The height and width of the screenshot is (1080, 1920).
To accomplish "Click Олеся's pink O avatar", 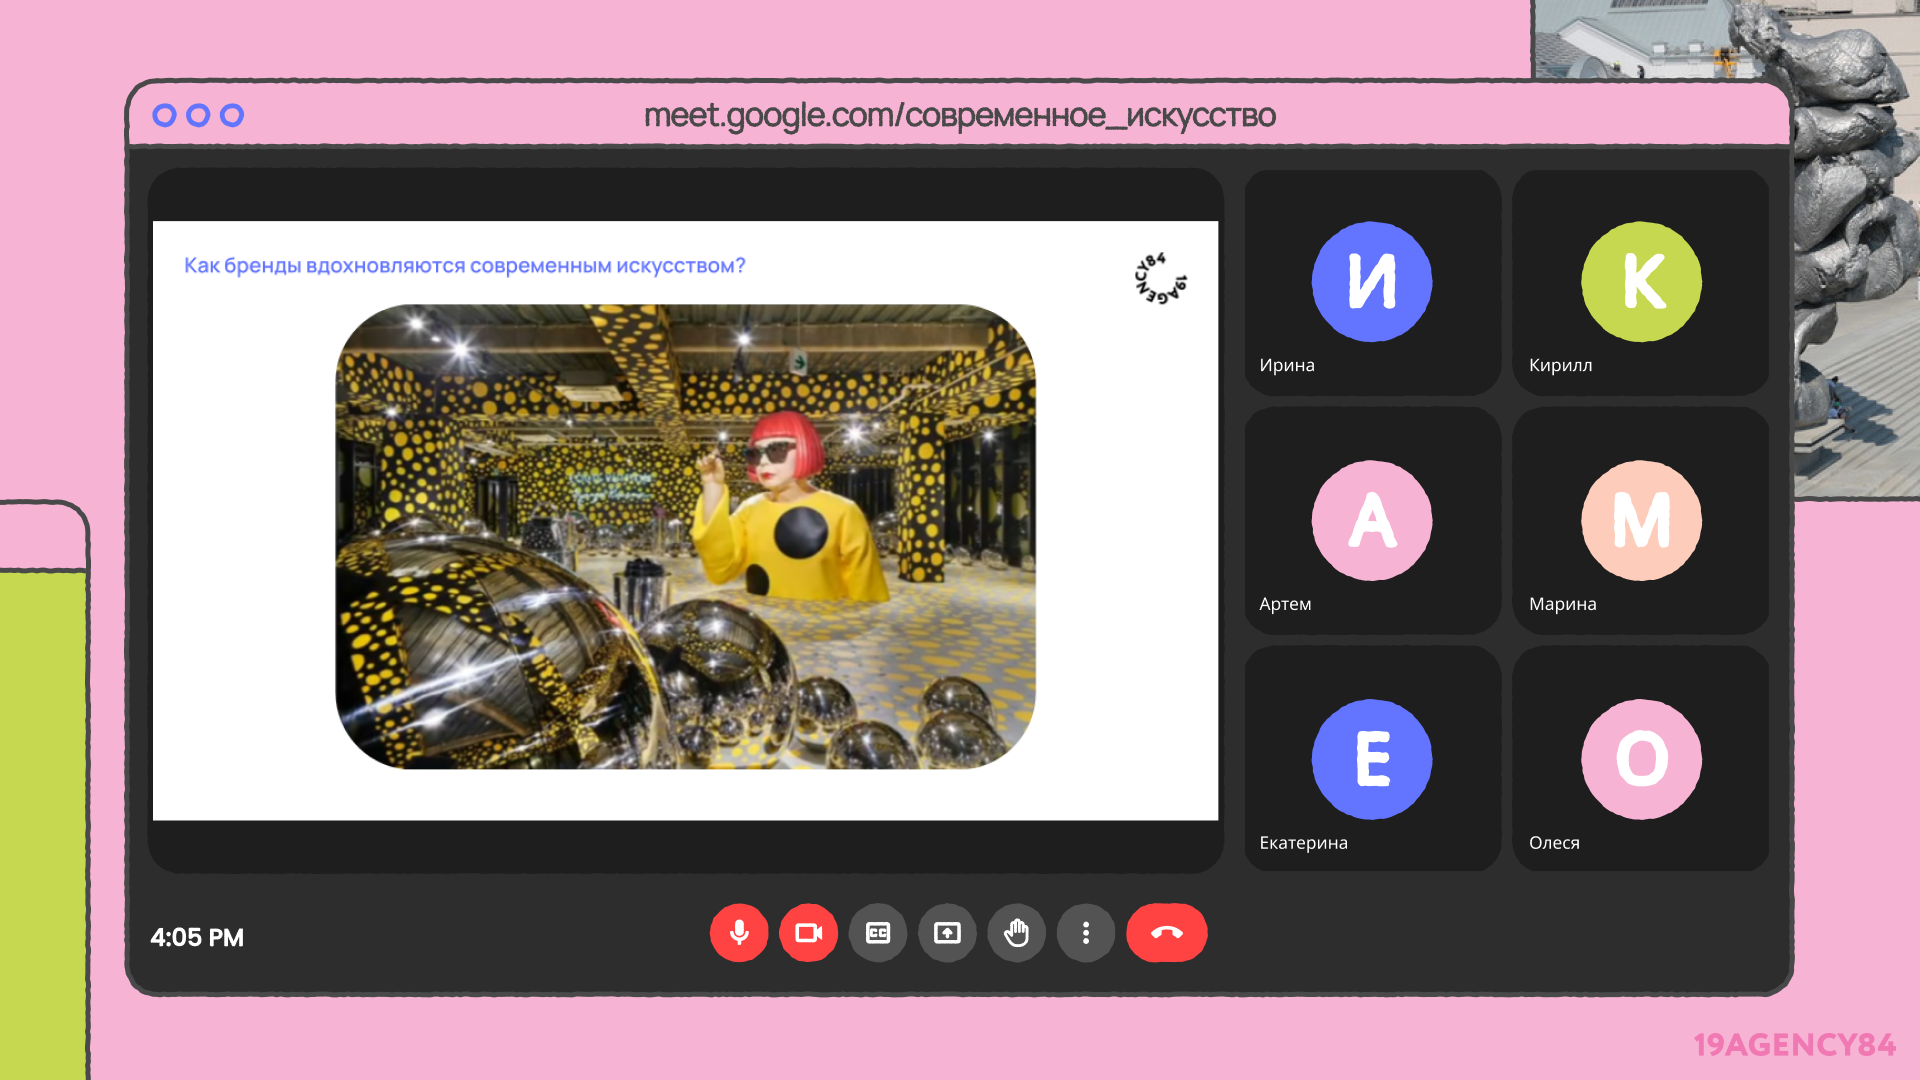I will [1641, 760].
